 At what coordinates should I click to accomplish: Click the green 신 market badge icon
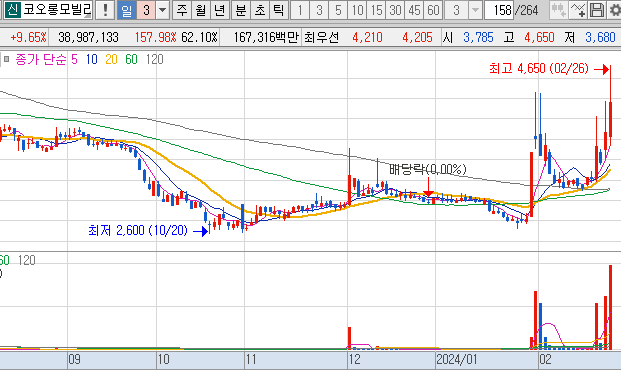pyautogui.click(x=13, y=10)
